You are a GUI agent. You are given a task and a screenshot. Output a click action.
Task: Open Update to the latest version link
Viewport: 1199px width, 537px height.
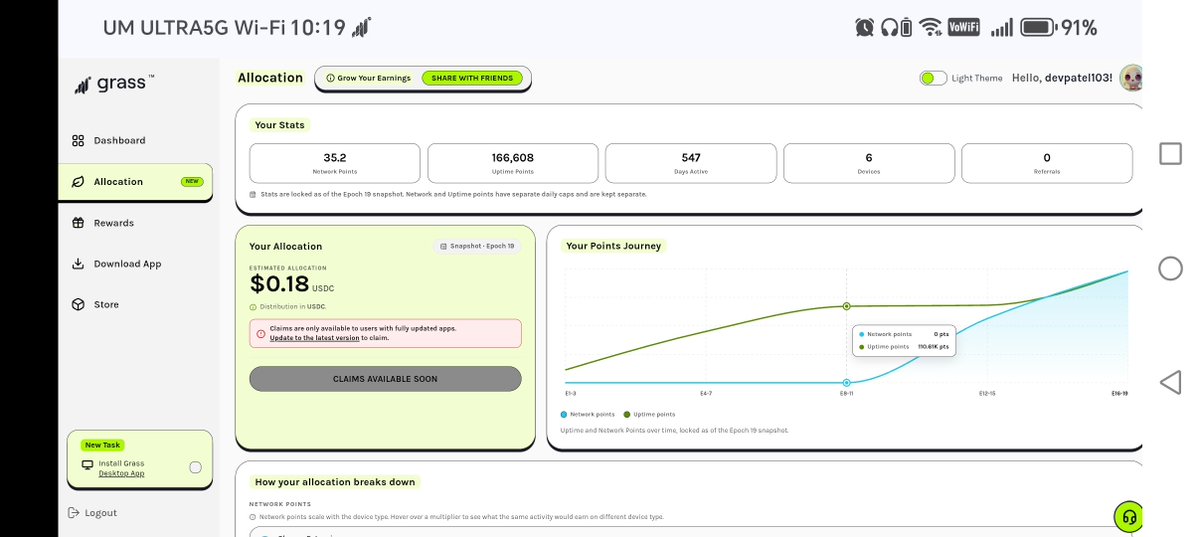pyautogui.click(x=314, y=338)
